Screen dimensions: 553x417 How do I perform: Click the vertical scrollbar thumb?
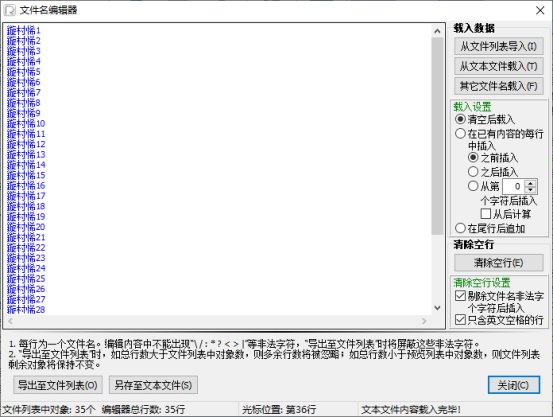coord(437,136)
